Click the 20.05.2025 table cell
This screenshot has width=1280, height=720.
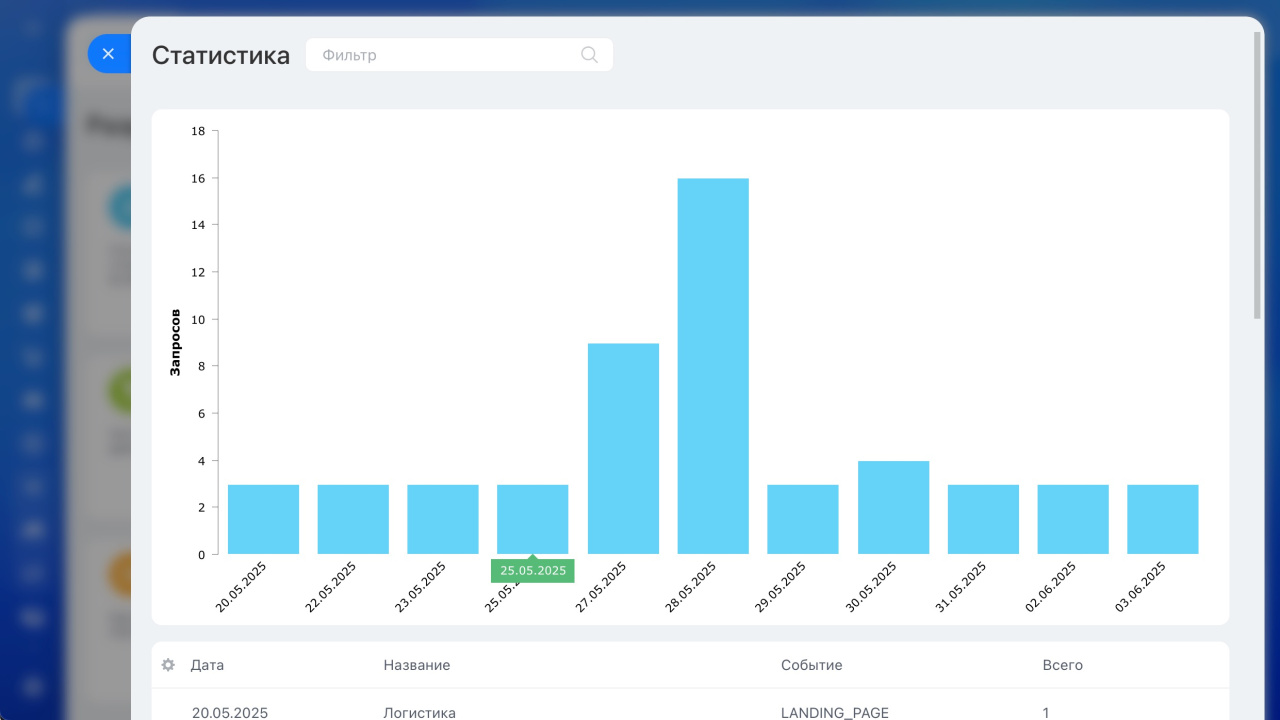230,713
